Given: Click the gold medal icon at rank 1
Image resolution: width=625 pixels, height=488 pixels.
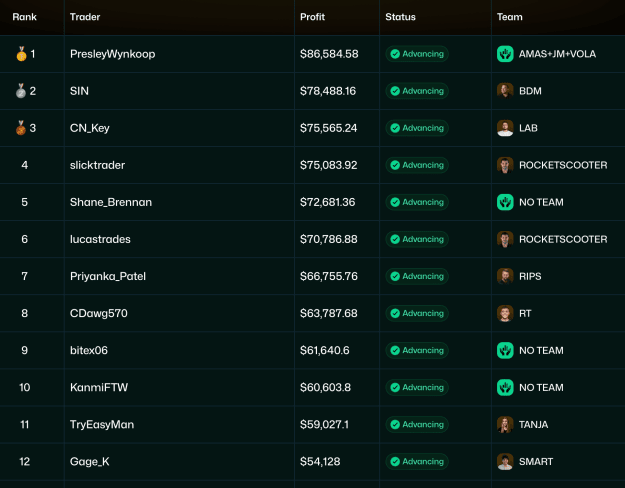Looking at the screenshot, I should point(22,54).
